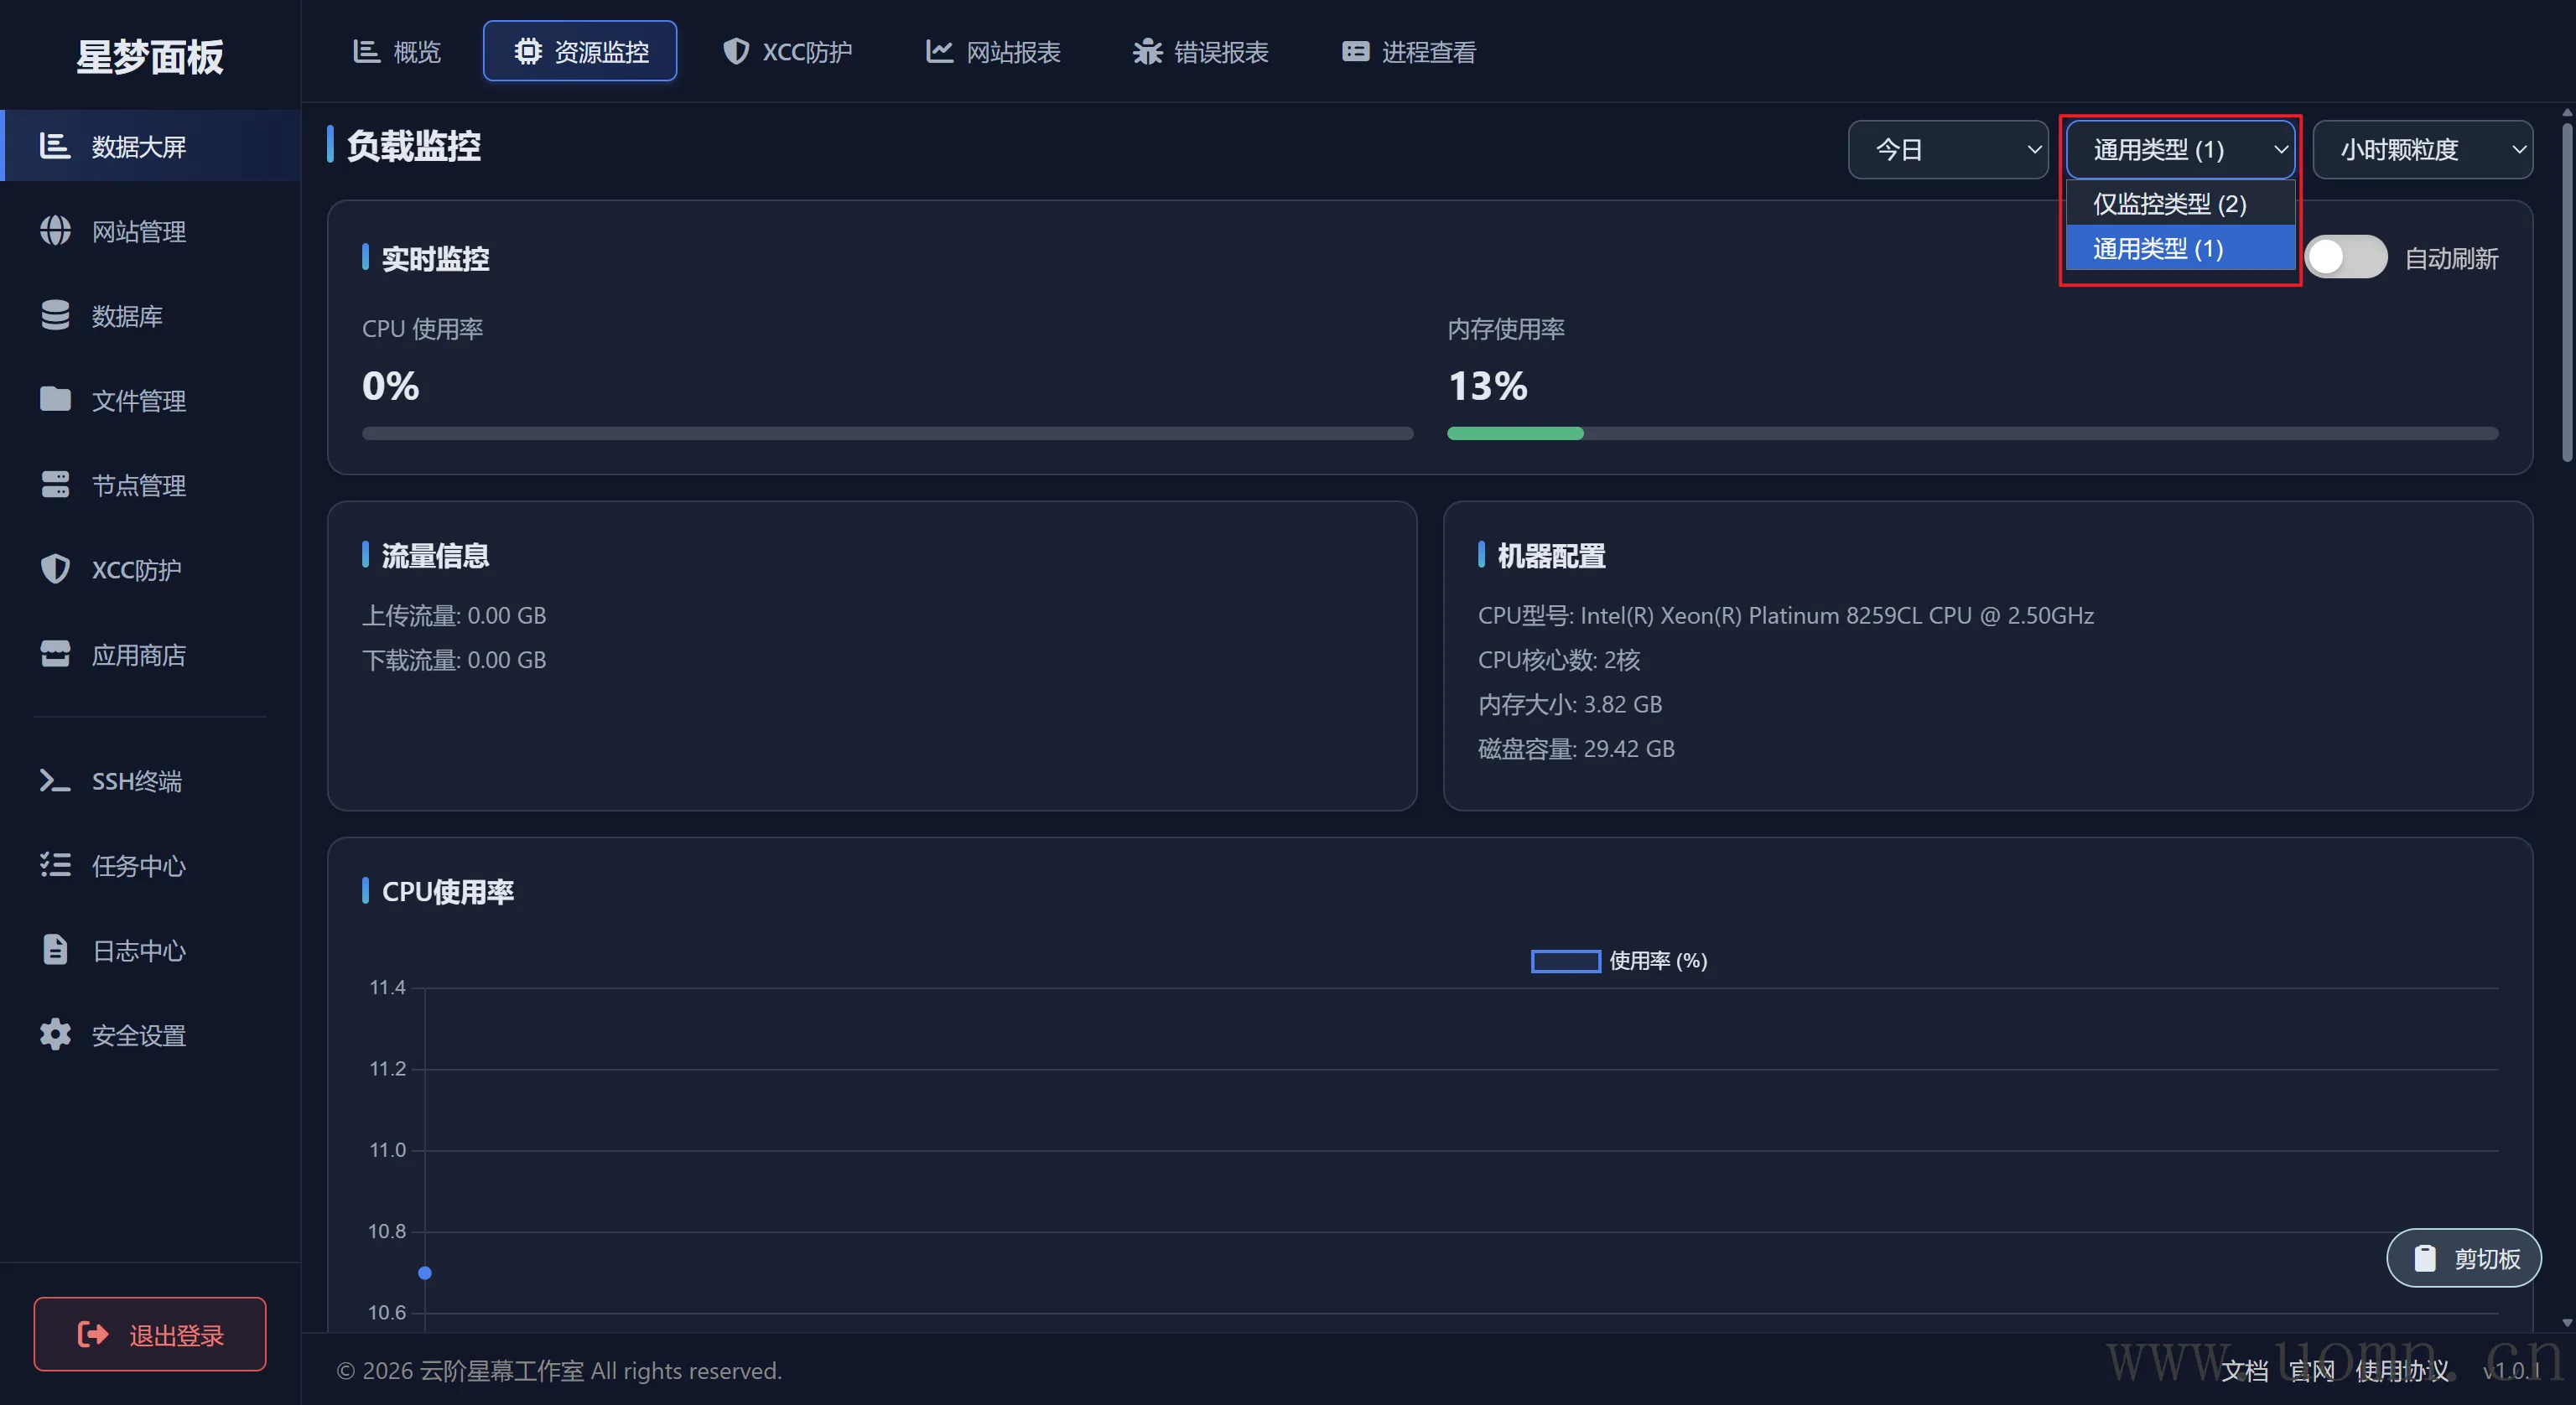Screen dimensions: 2576x1405
Task: Switch to the 网站报表 tab
Action: (993, 52)
